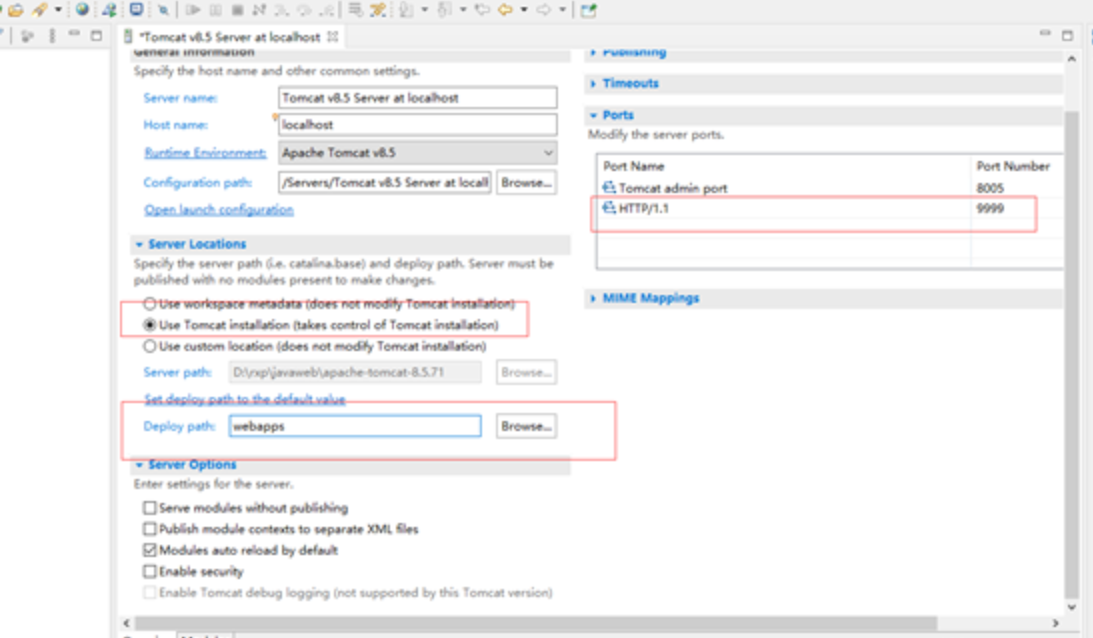Image resolution: width=1093 pixels, height=638 pixels.
Task: Click the open folder toolbar icon
Action: [16, 10]
